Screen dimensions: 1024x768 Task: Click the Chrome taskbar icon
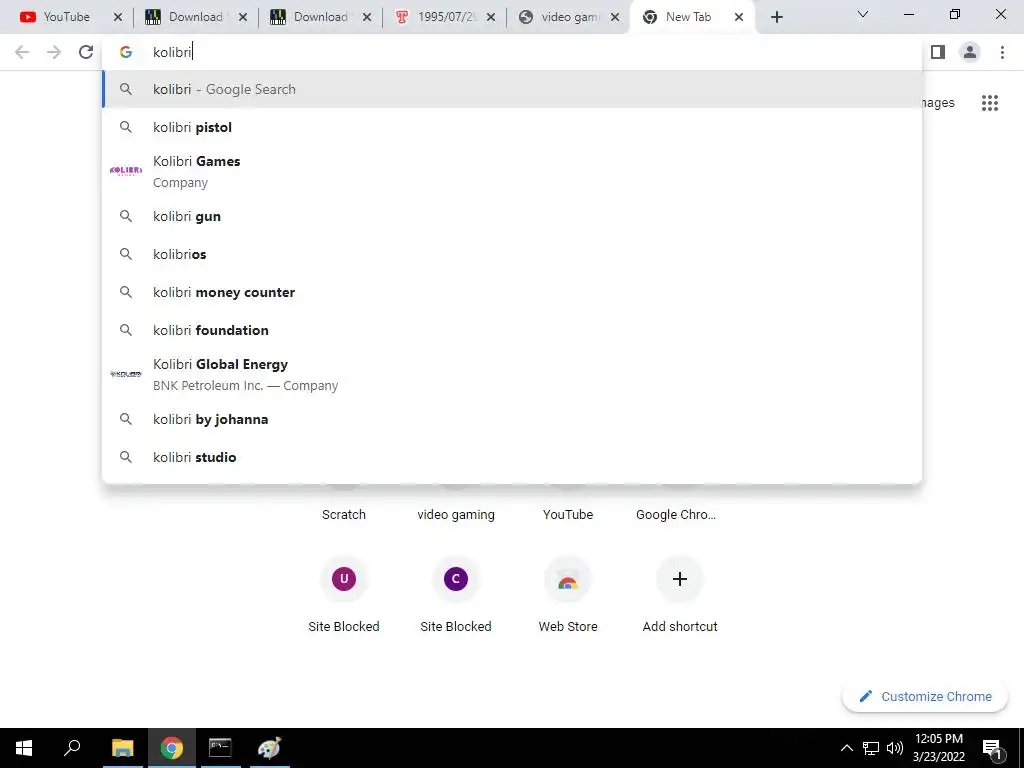pyautogui.click(x=171, y=748)
